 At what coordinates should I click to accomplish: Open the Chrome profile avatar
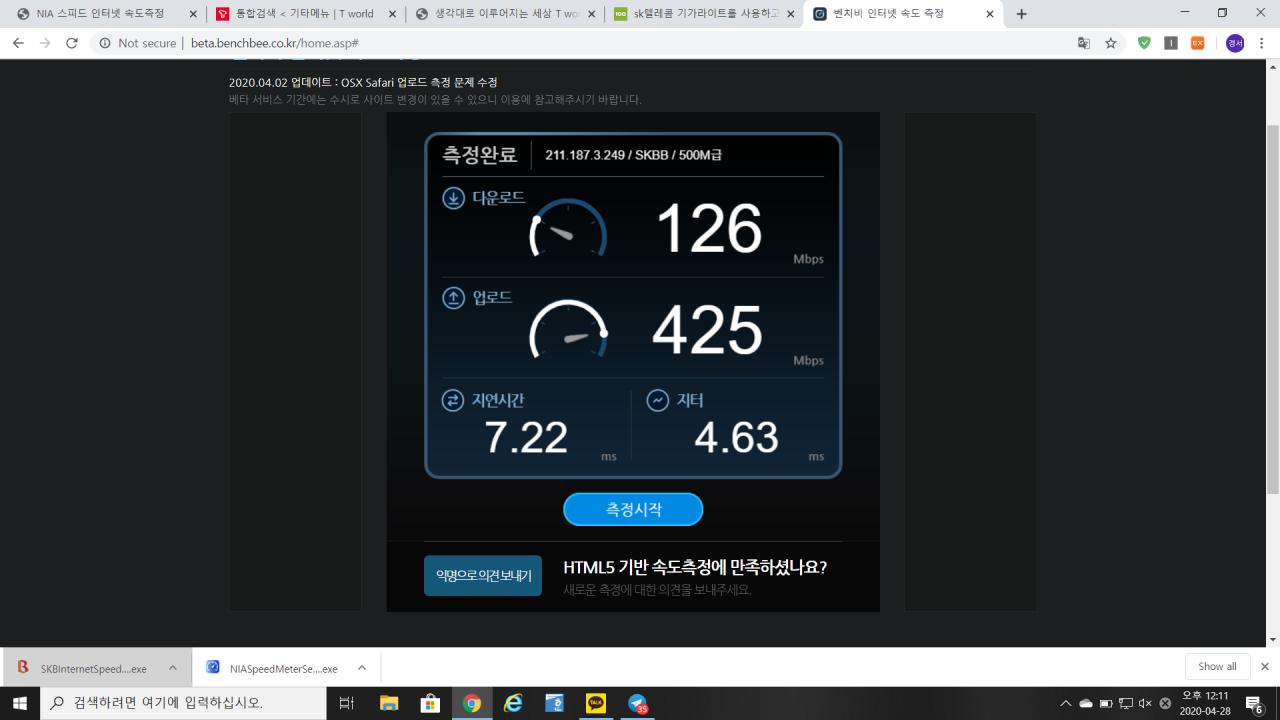coord(1235,43)
